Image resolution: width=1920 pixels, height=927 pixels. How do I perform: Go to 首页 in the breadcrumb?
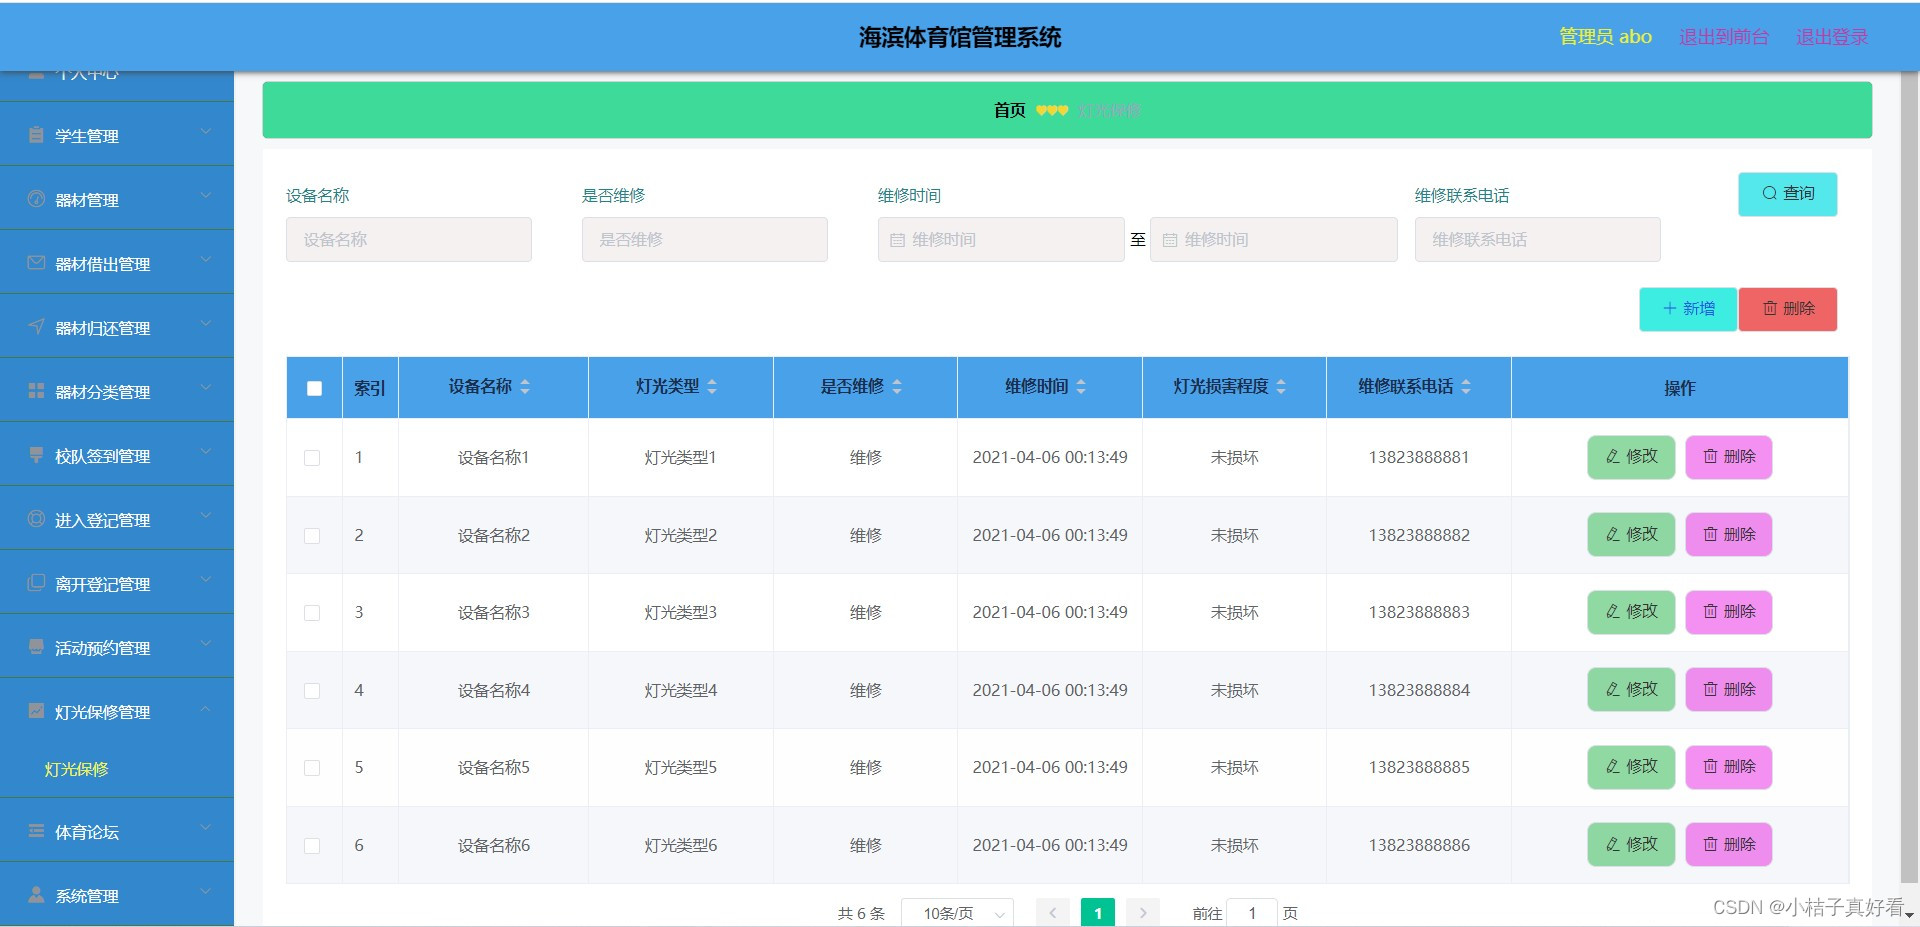tap(1009, 110)
